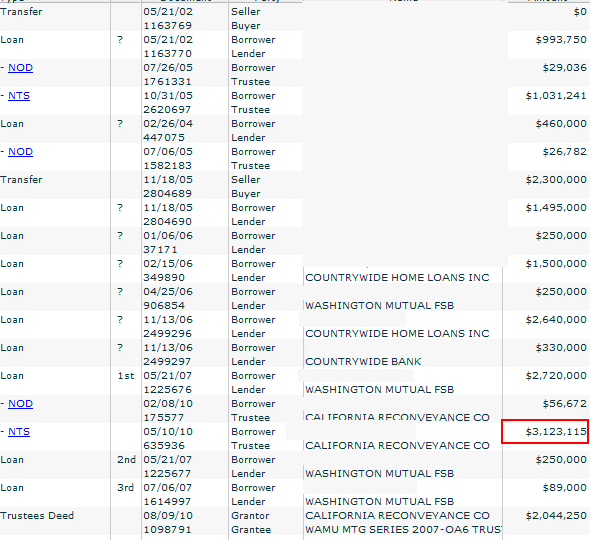The image size is (590, 540).
Task: Select the $2,044,250 Trustees Deed amount
Action: tap(556, 516)
